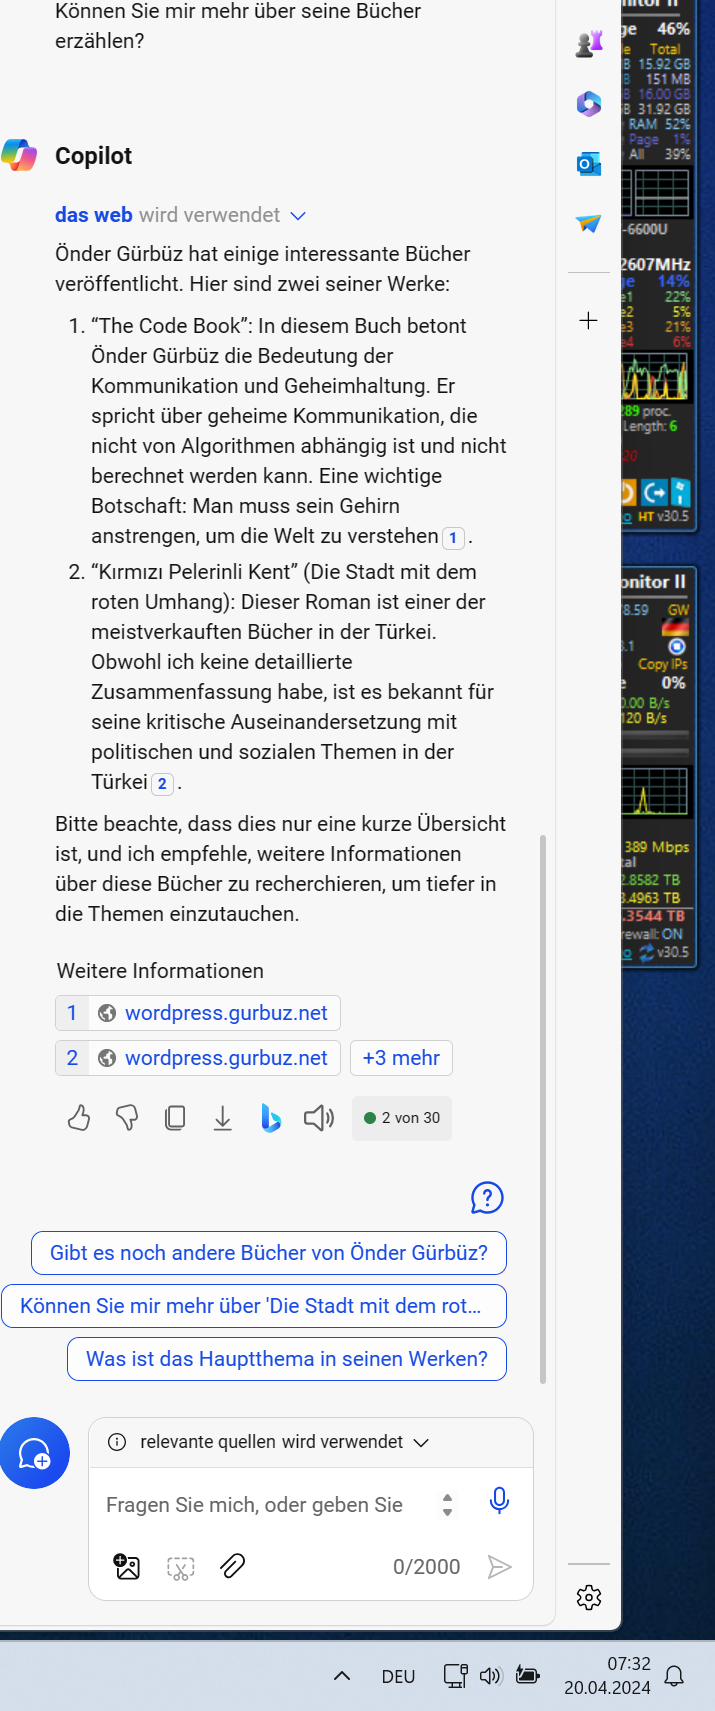
Task: Click the '2 von 30' counter
Action: (402, 1118)
